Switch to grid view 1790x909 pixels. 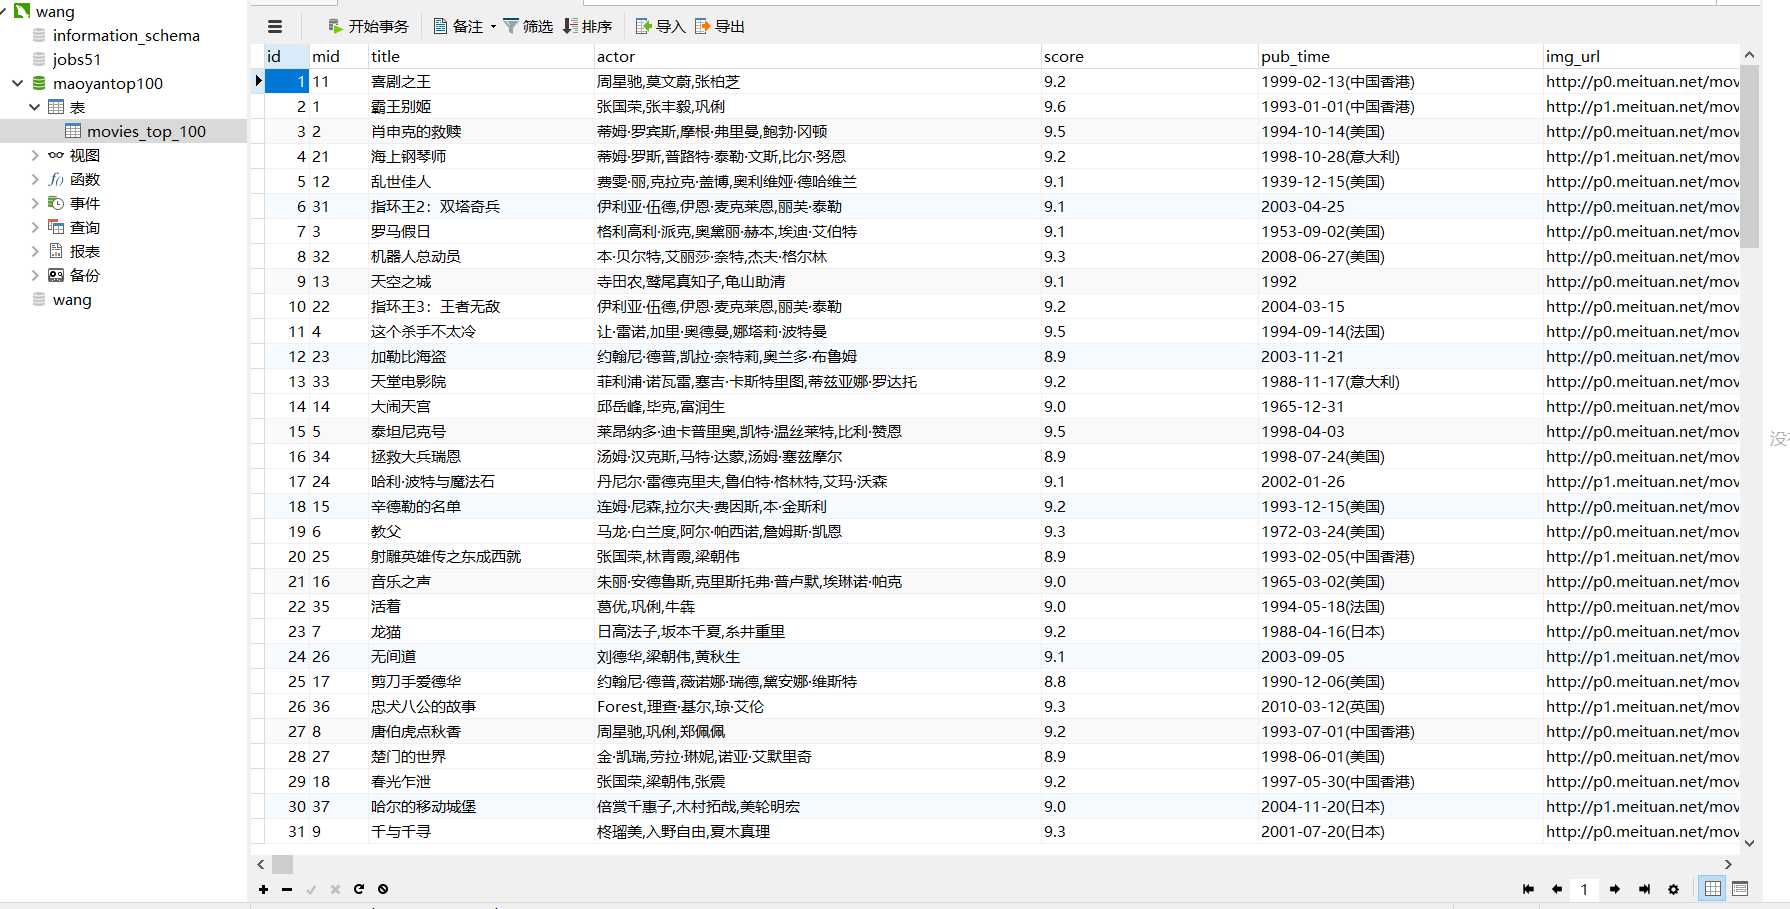(x=1713, y=888)
